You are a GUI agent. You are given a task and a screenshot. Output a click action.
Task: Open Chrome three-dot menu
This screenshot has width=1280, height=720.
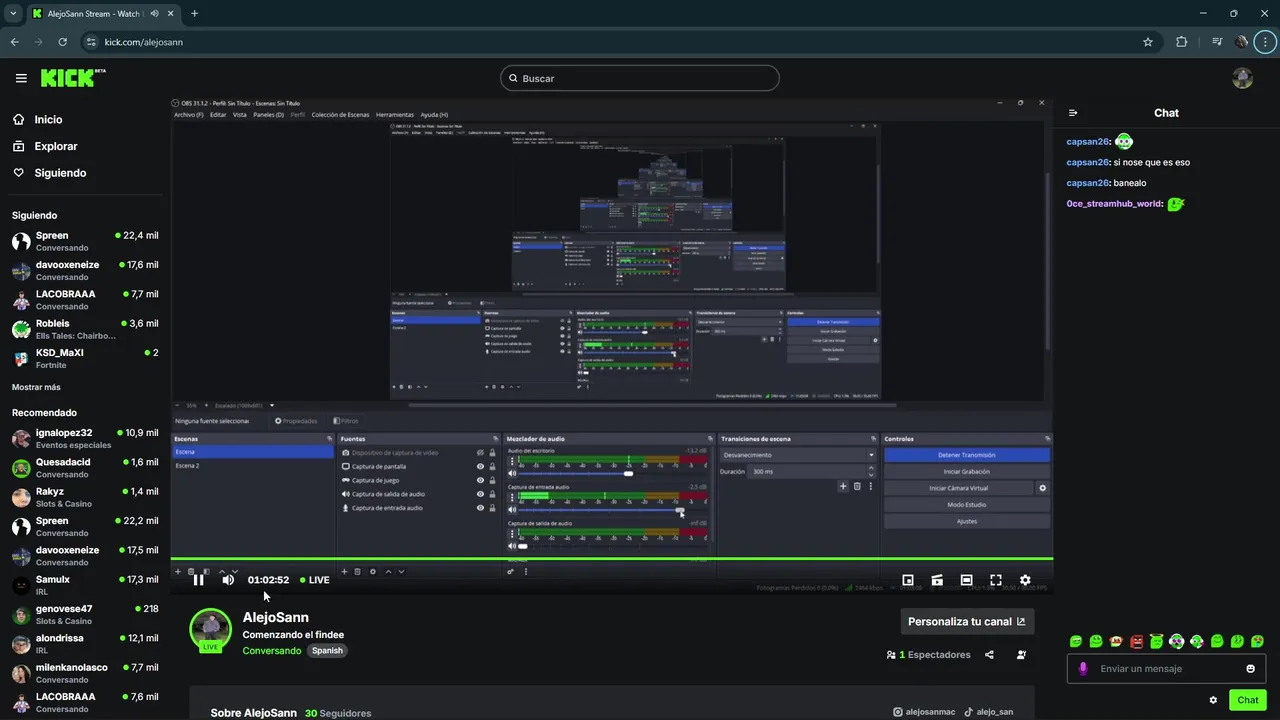(1266, 42)
